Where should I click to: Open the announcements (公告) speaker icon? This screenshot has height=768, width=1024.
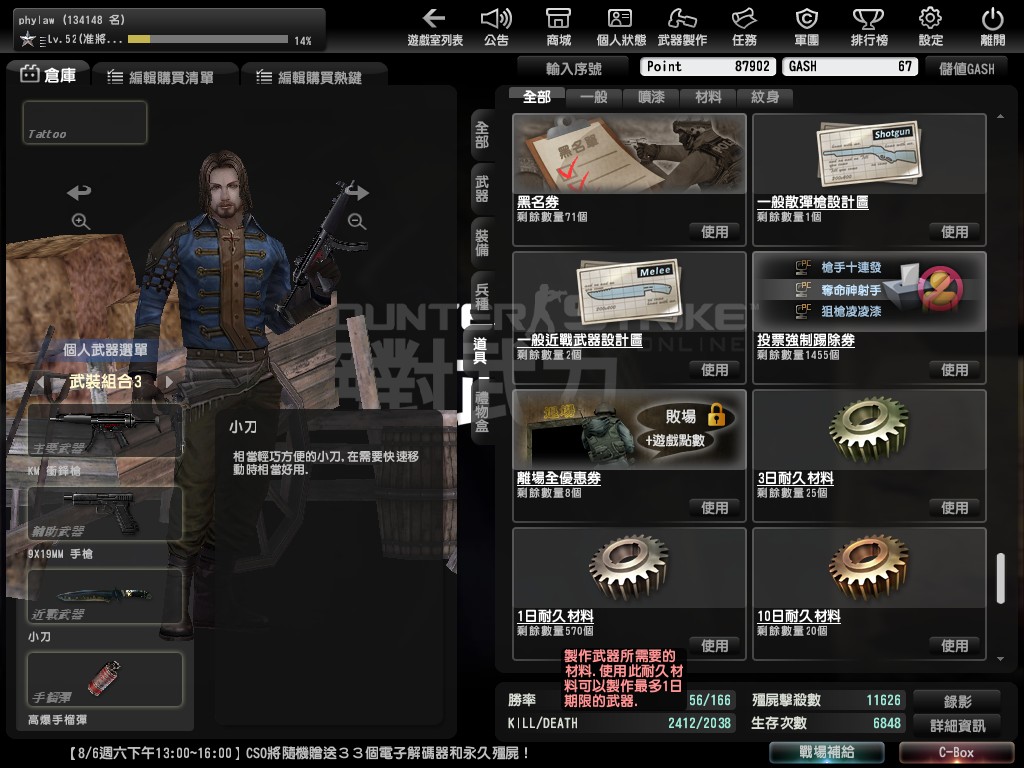pos(496,27)
